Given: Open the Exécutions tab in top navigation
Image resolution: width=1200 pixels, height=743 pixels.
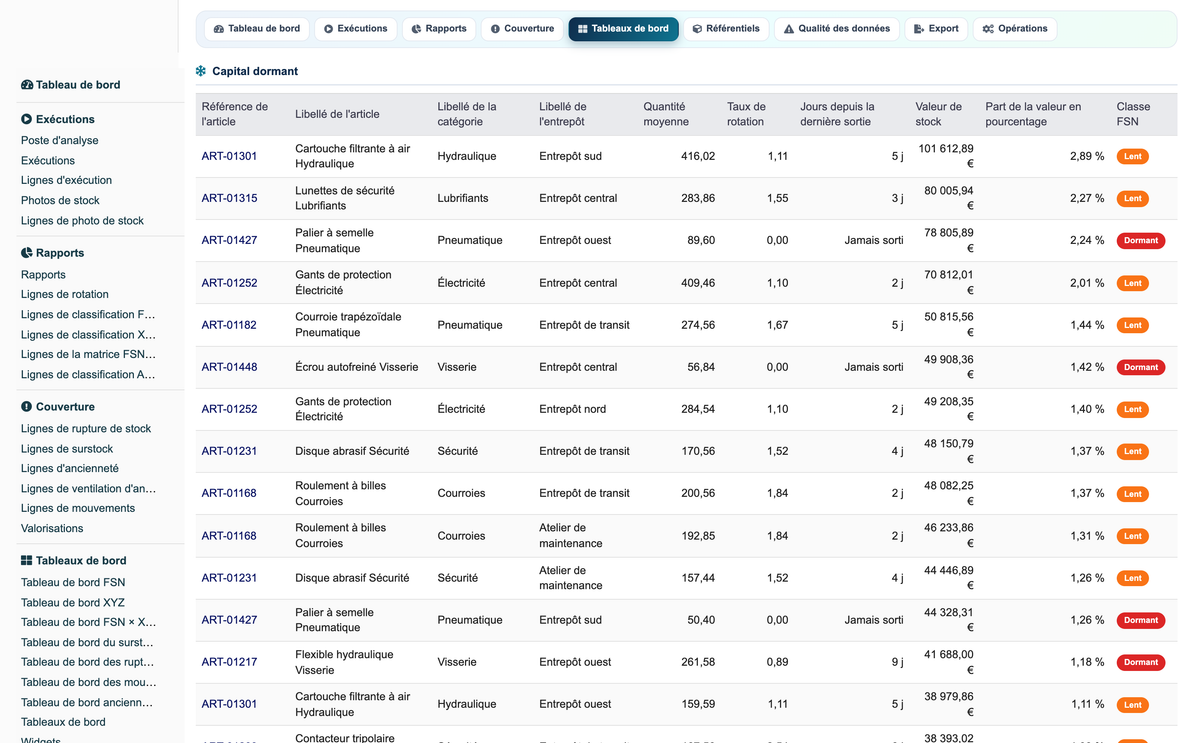Looking at the screenshot, I should tap(355, 29).
